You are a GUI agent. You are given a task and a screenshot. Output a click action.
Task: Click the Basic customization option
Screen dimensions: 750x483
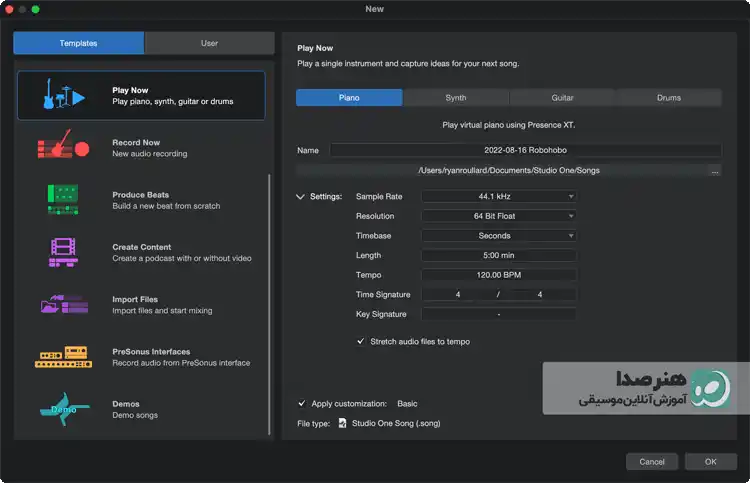(x=407, y=404)
